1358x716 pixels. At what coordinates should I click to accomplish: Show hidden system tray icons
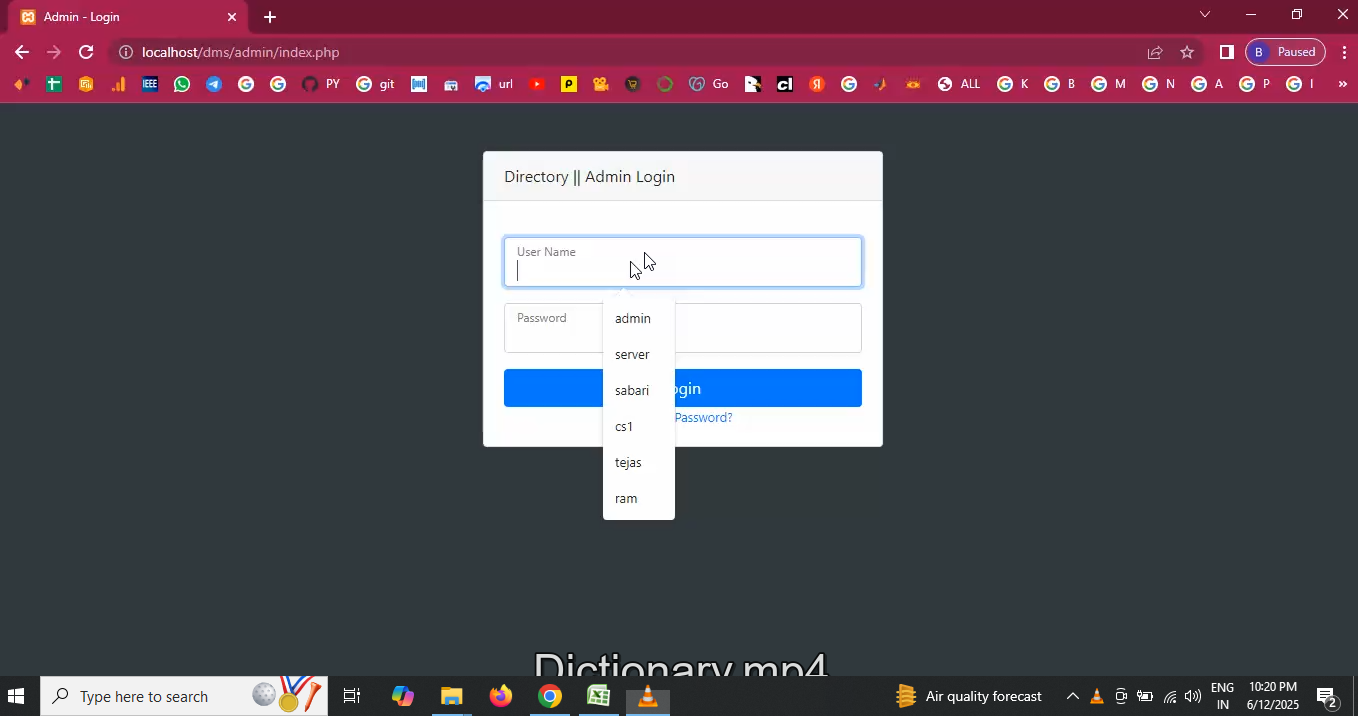click(1072, 696)
